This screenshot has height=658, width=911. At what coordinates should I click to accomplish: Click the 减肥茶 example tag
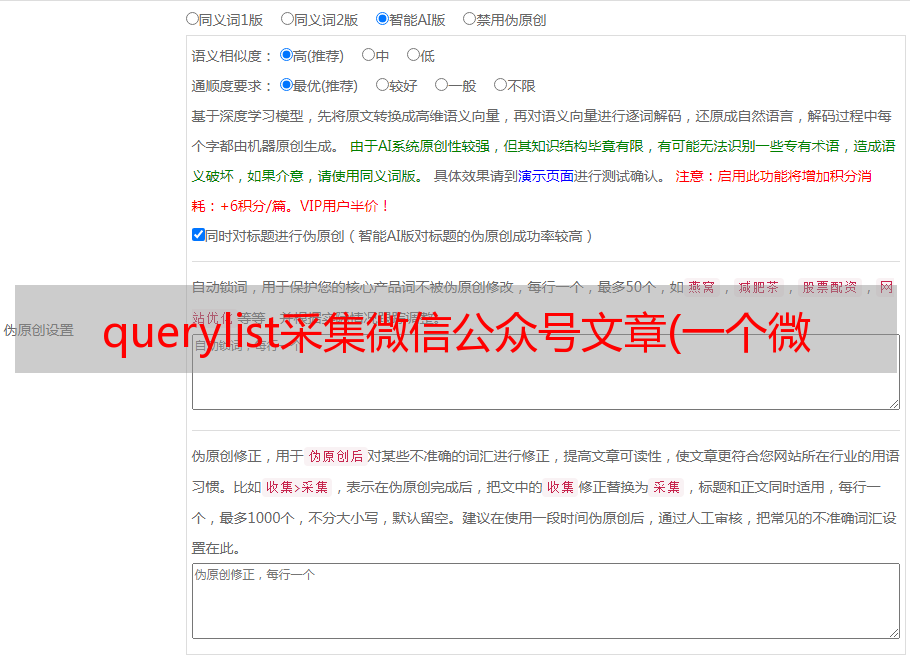click(759, 287)
